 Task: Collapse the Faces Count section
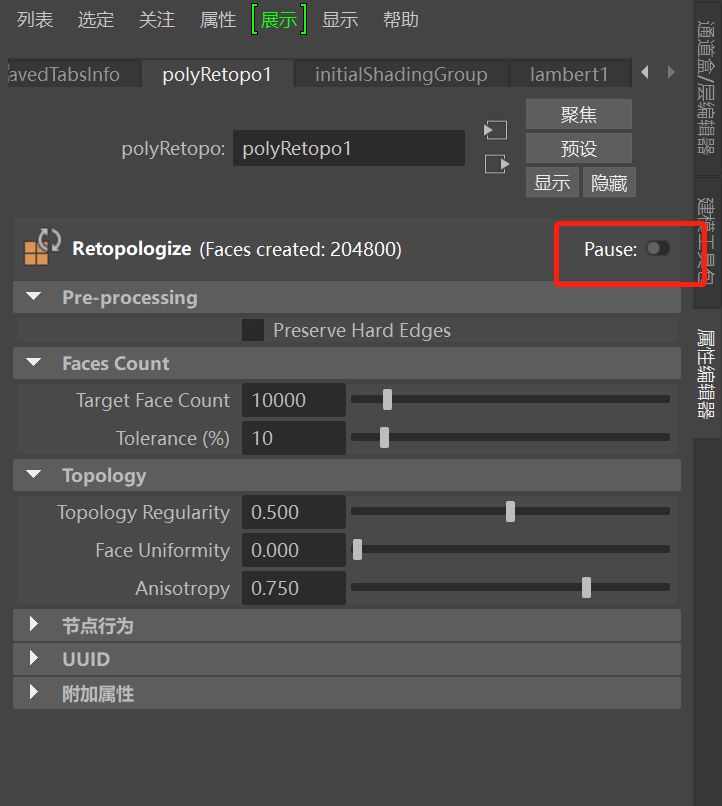(x=34, y=362)
